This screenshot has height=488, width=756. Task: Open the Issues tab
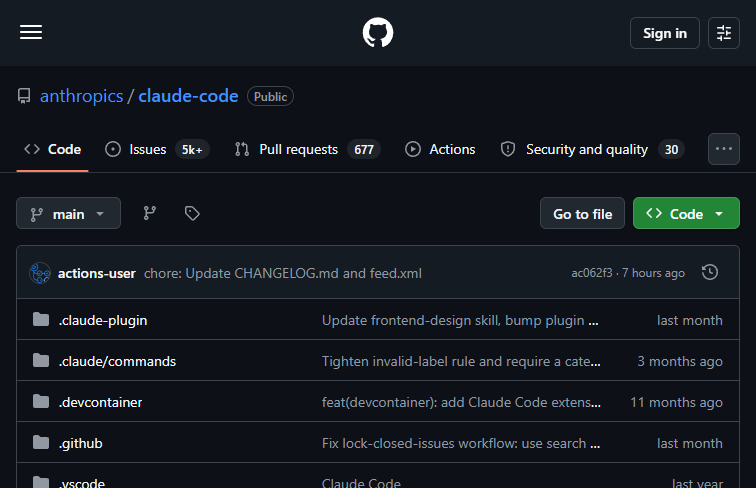(157, 149)
